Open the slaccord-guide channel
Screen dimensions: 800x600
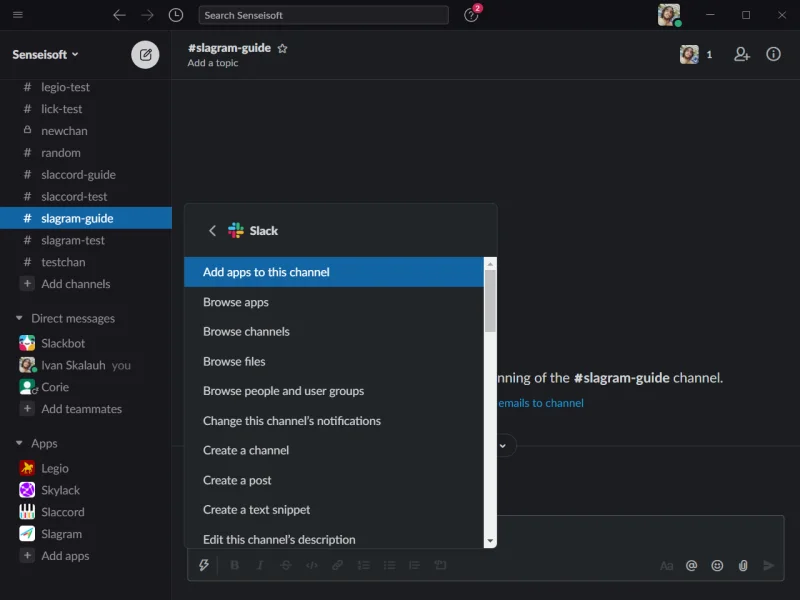pyautogui.click(x=86, y=175)
